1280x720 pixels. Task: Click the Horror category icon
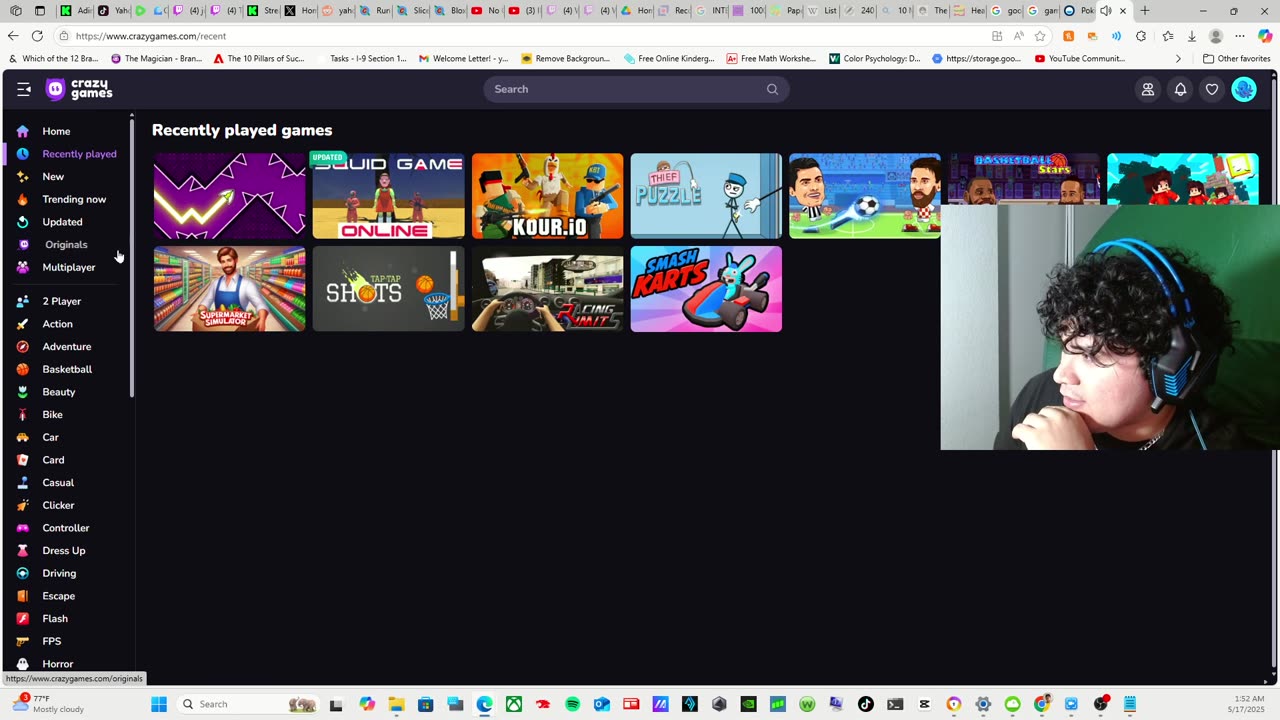click(x=22, y=664)
